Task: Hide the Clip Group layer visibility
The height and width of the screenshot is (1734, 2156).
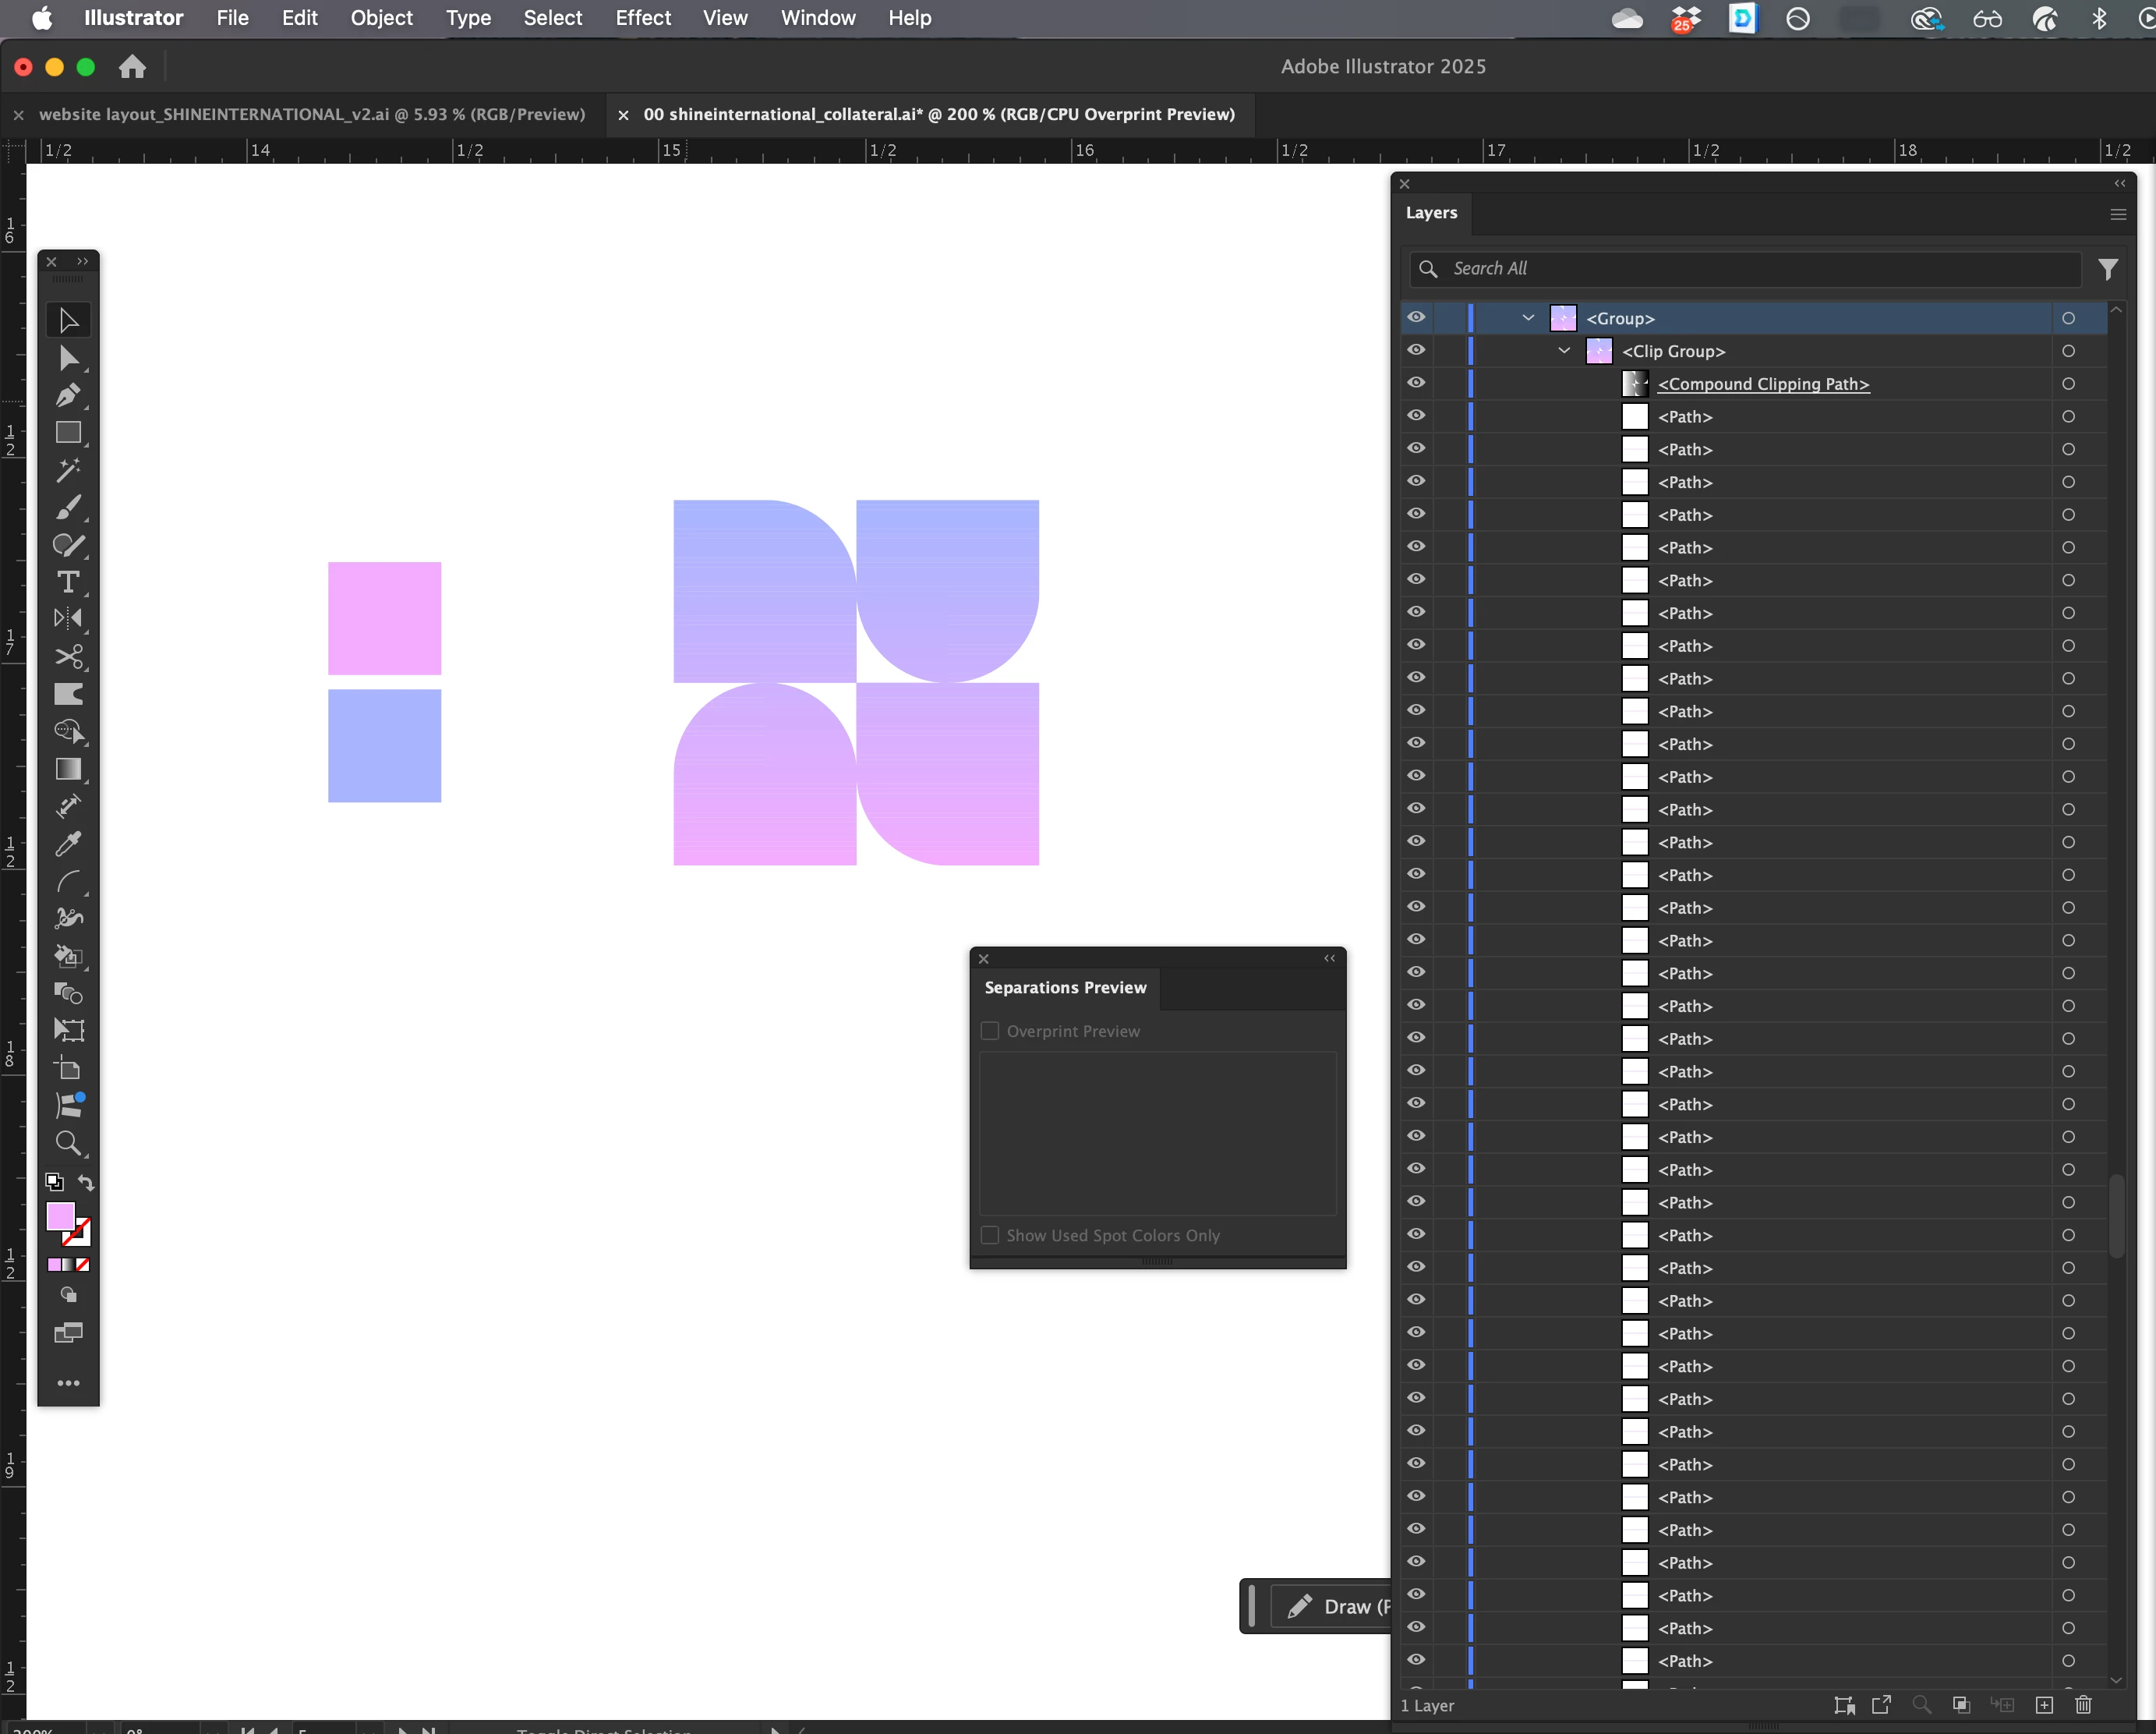Action: pyautogui.click(x=1416, y=350)
